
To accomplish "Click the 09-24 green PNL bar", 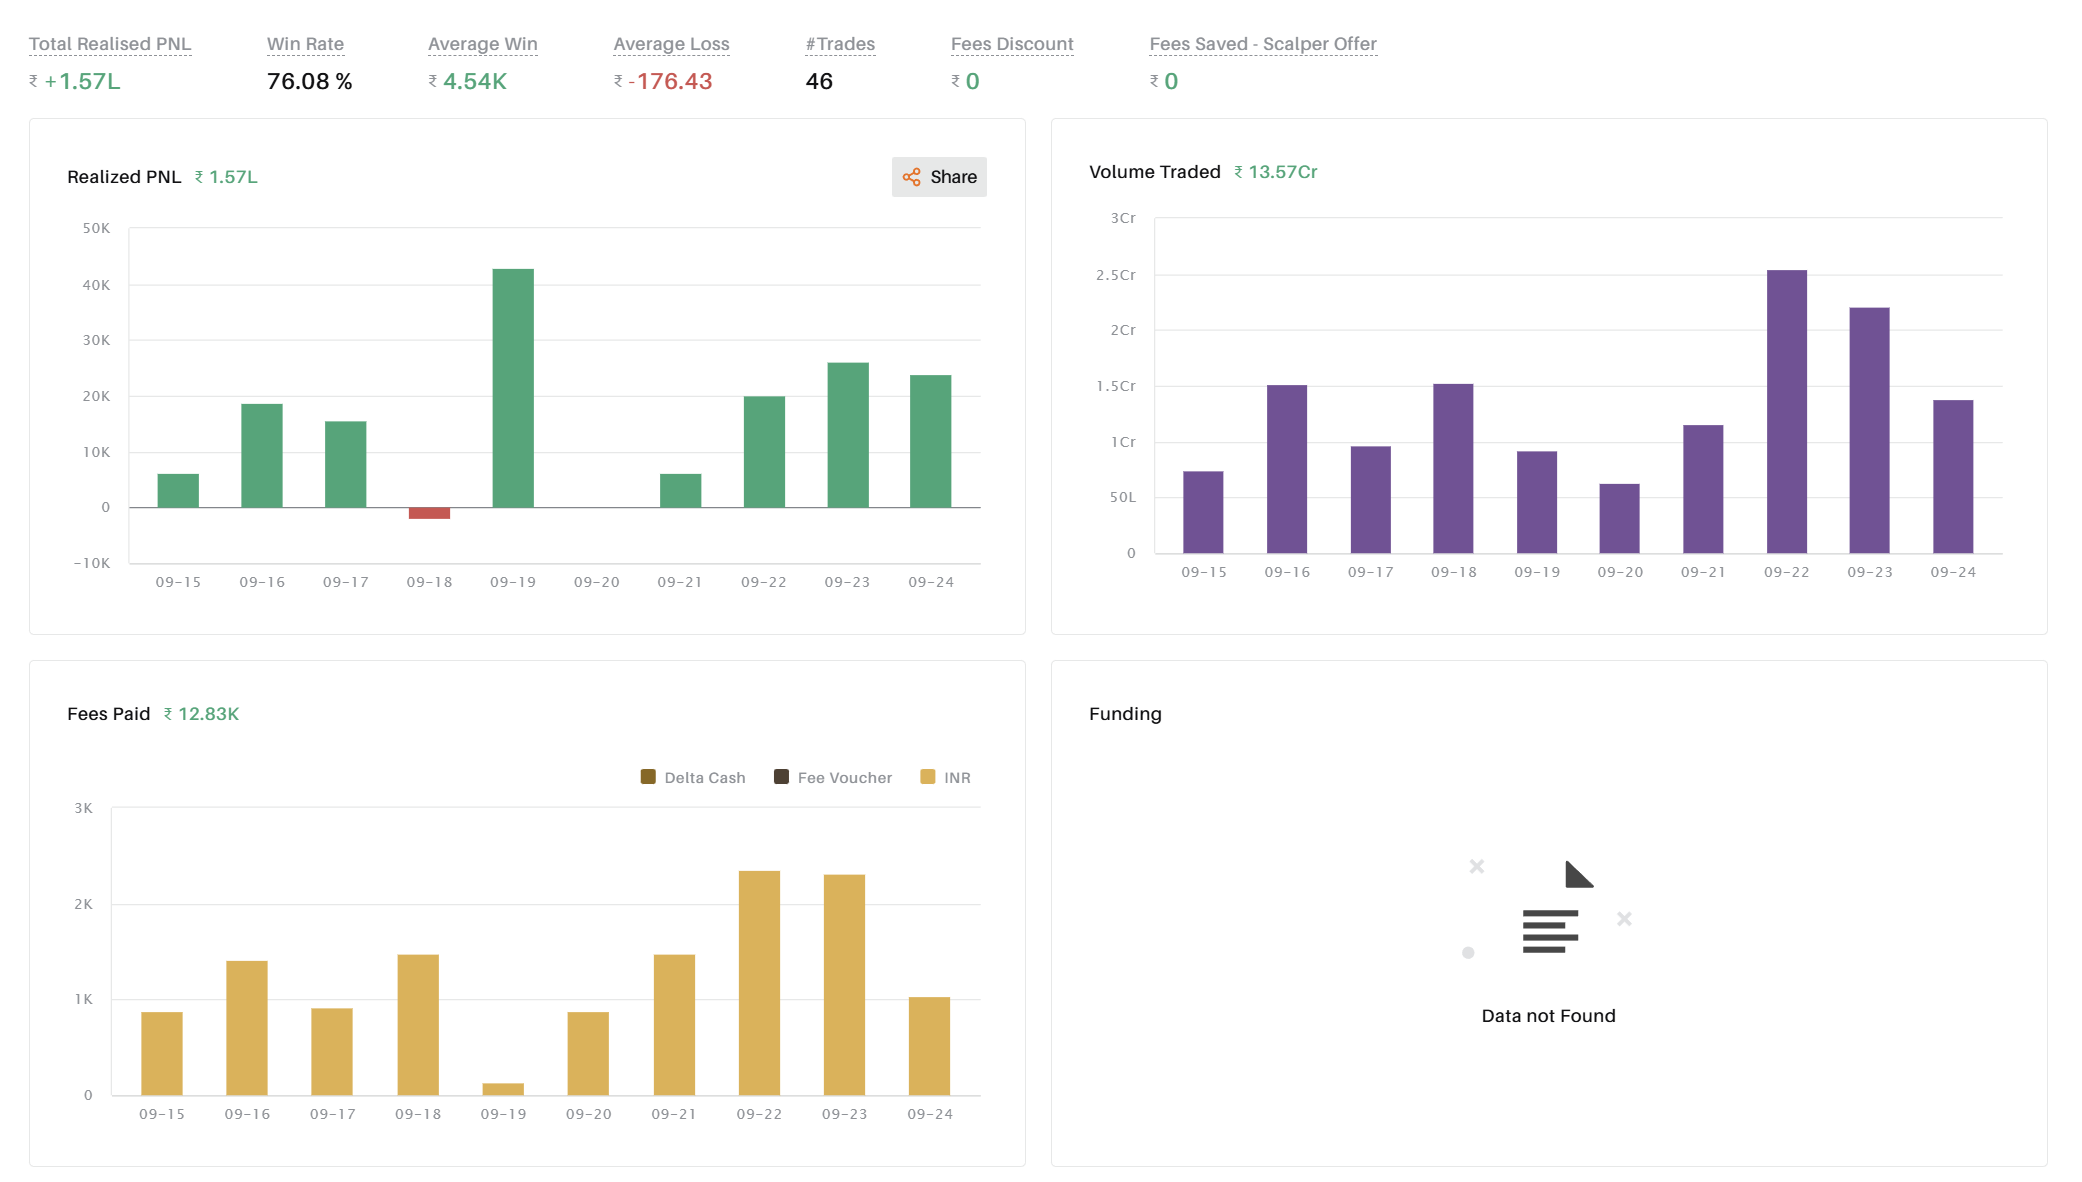I will click(x=930, y=441).
